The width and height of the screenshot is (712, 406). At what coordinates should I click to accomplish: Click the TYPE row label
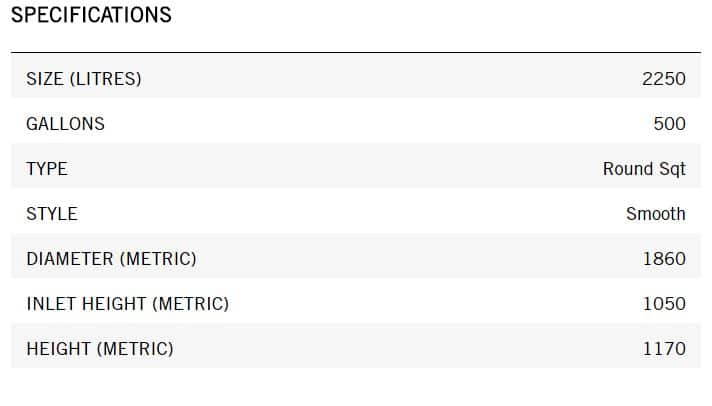point(47,169)
